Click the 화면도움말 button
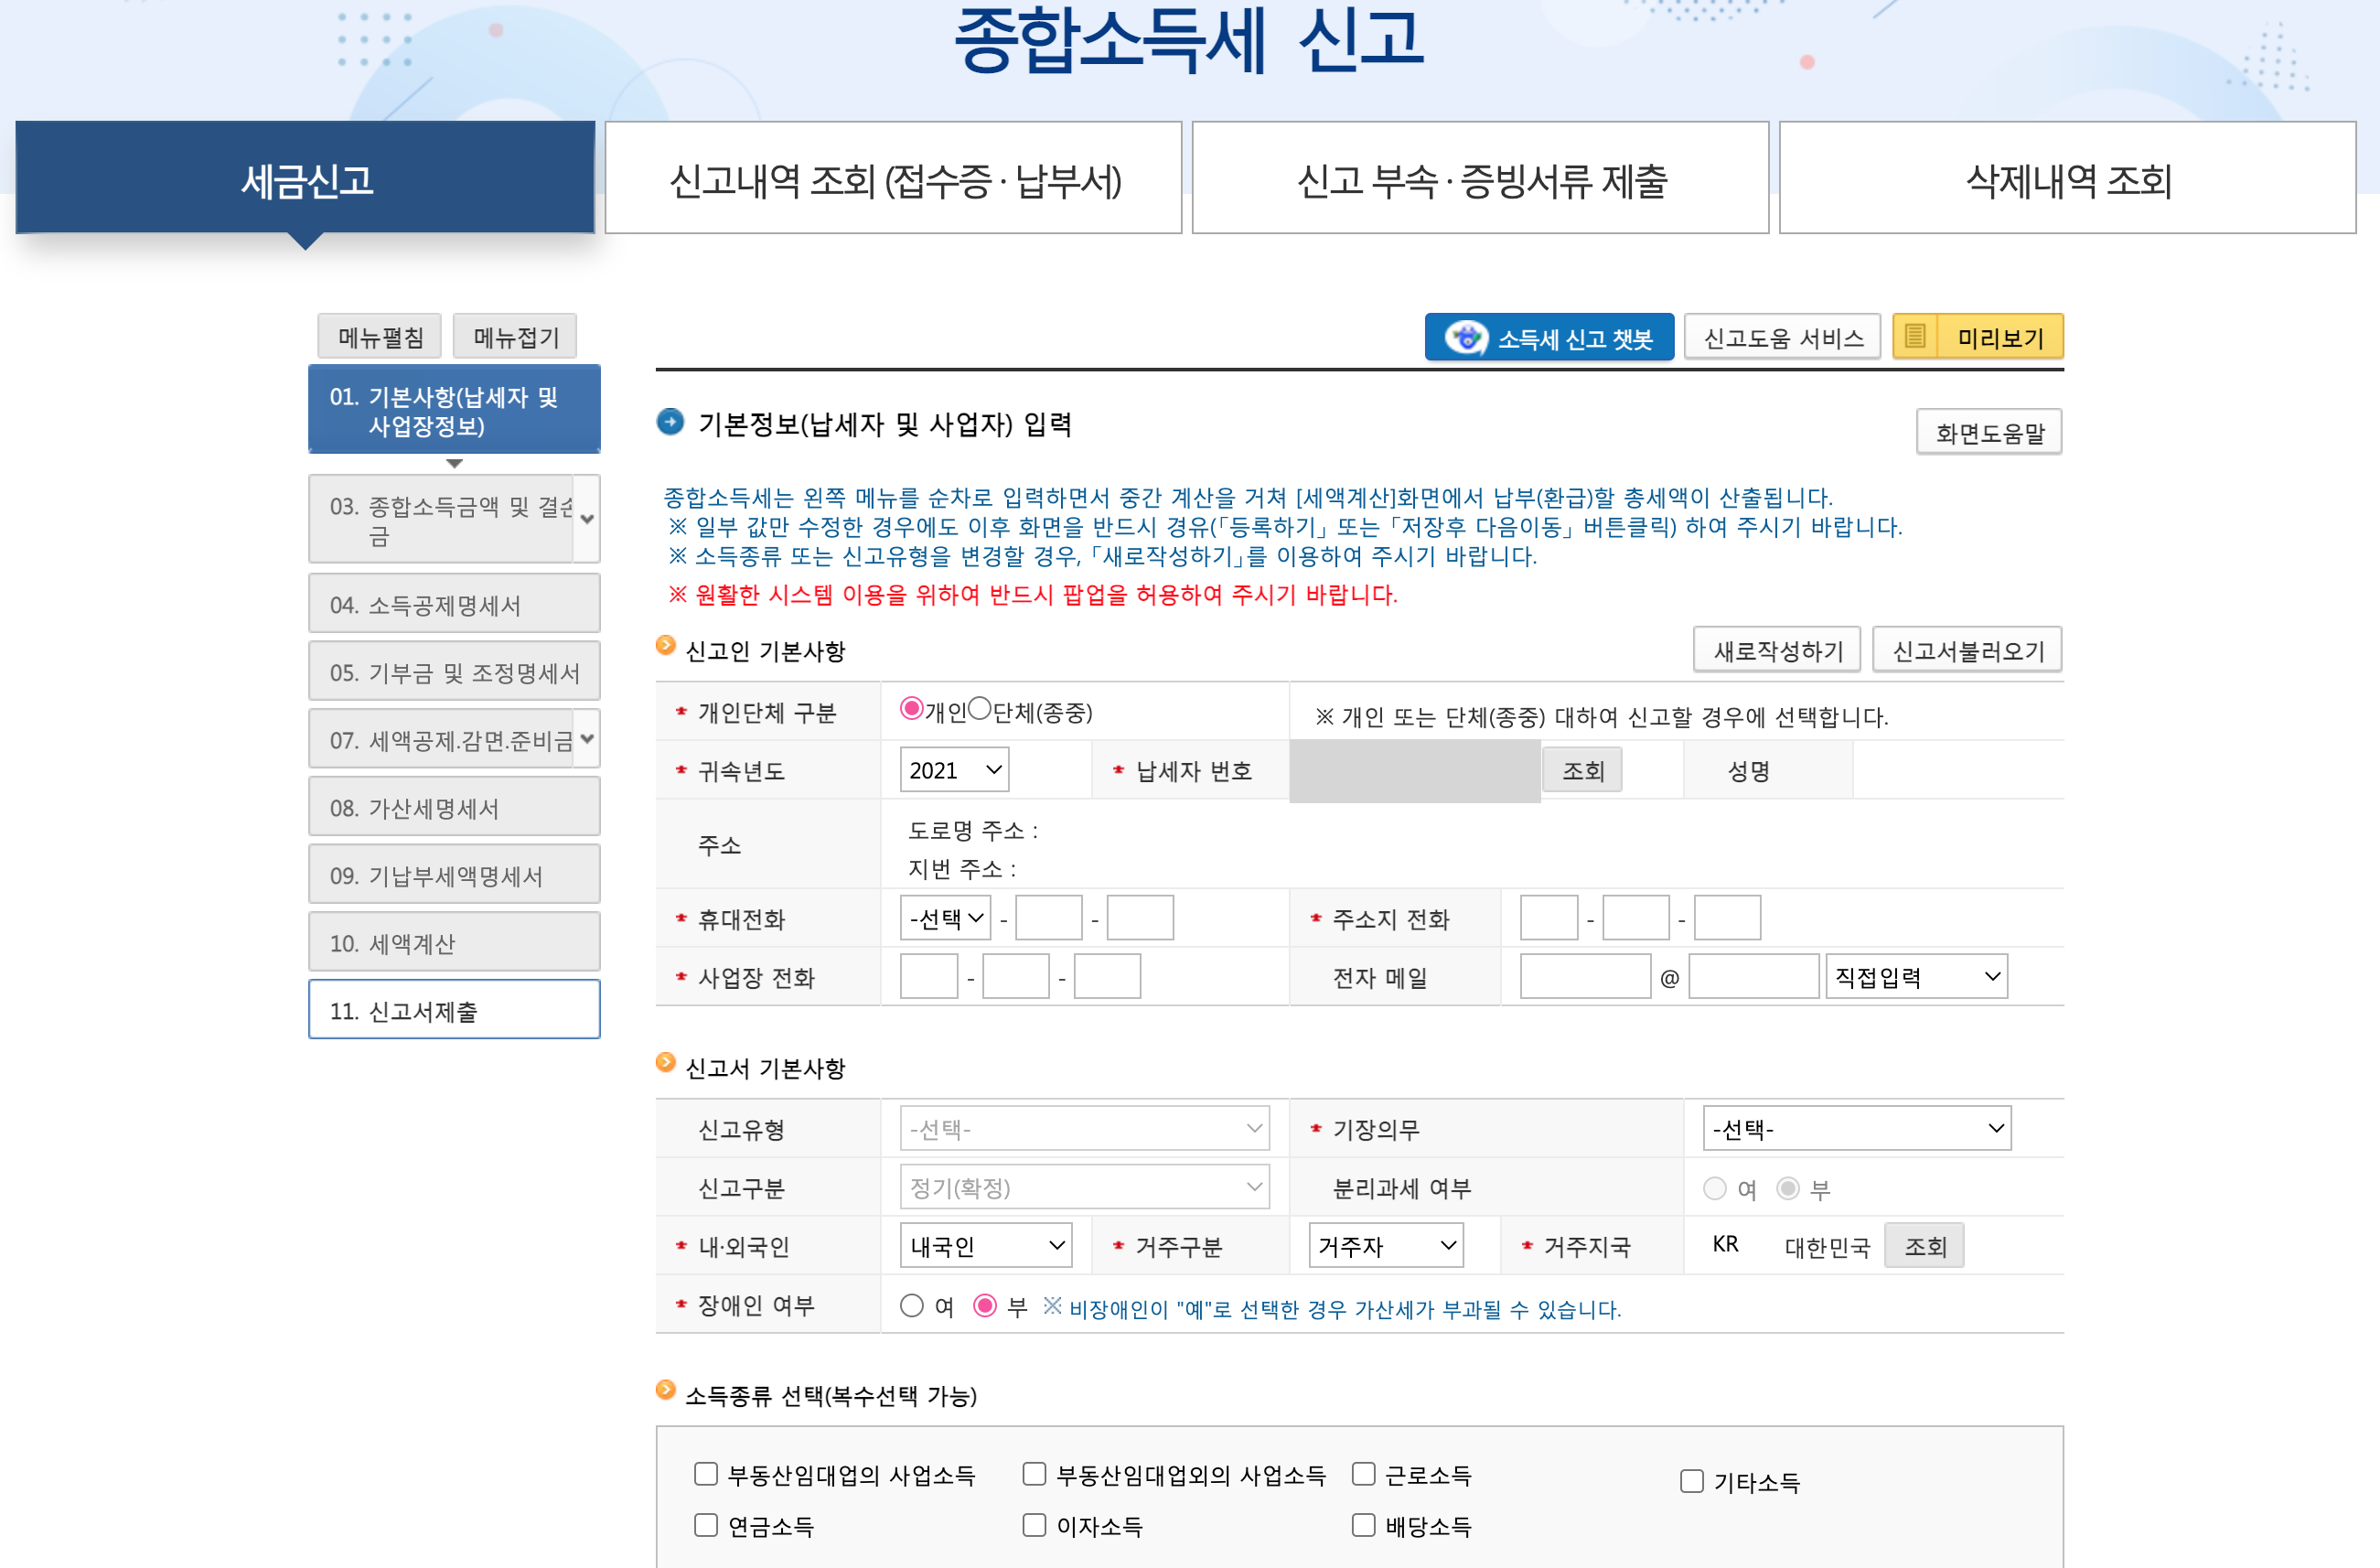 pos(1989,432)
